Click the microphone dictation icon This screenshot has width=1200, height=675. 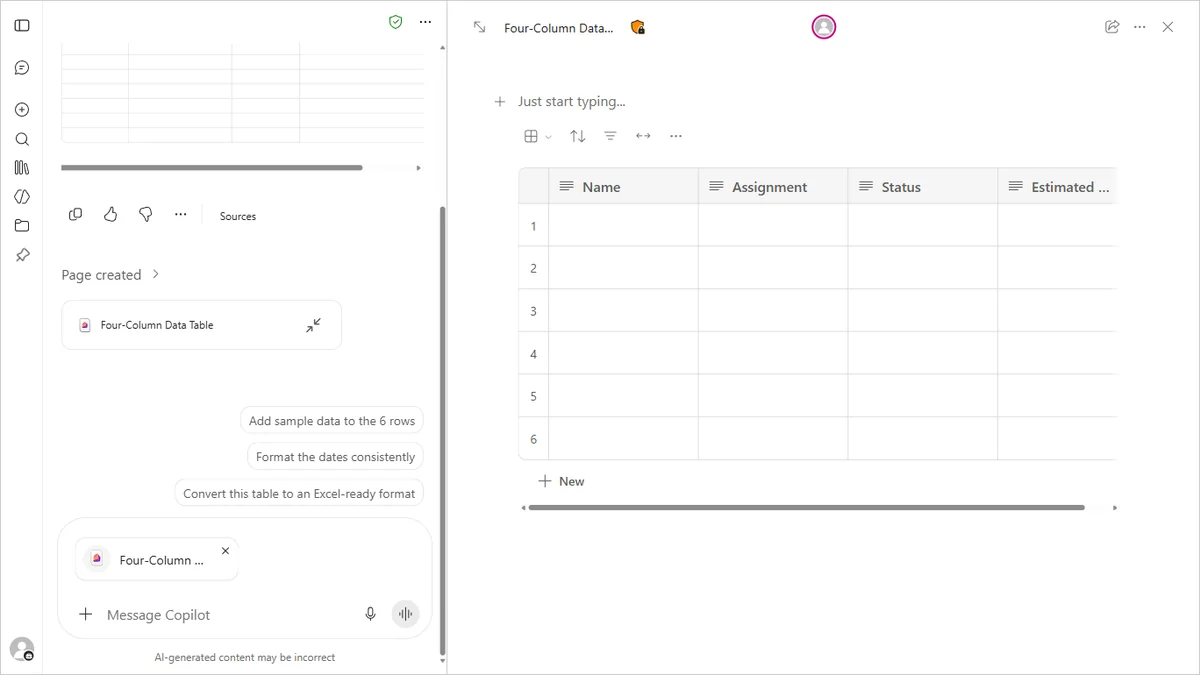point(371,614)
